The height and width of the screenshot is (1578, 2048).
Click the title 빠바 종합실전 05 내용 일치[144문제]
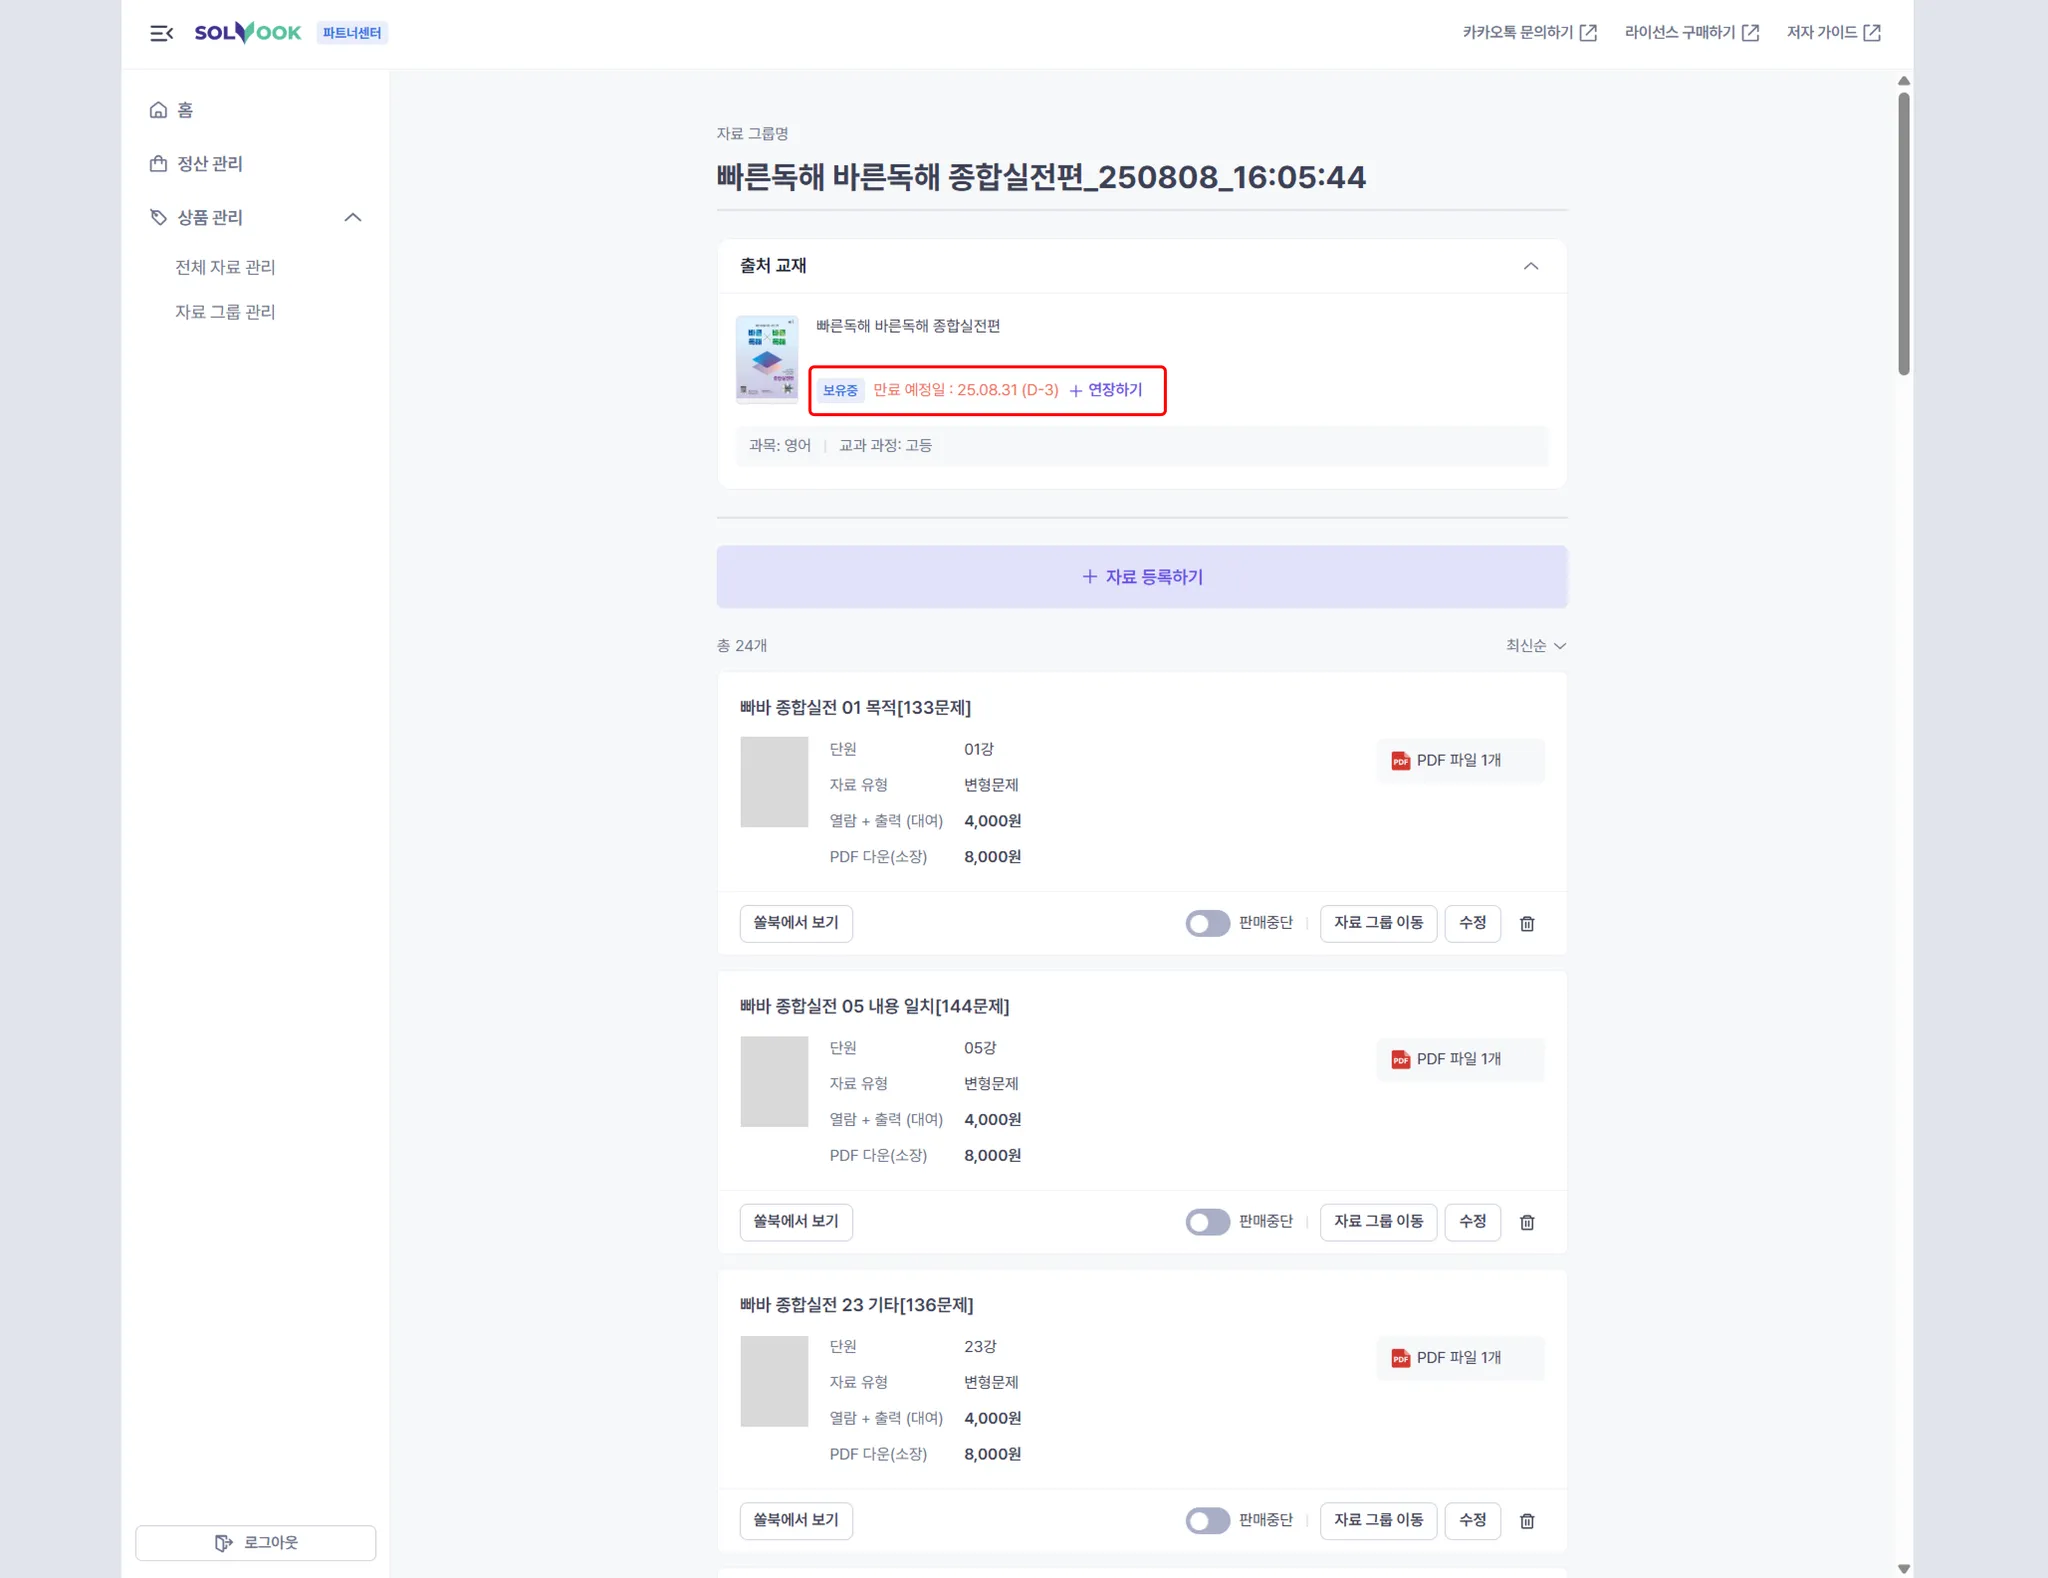[874, 1007]
